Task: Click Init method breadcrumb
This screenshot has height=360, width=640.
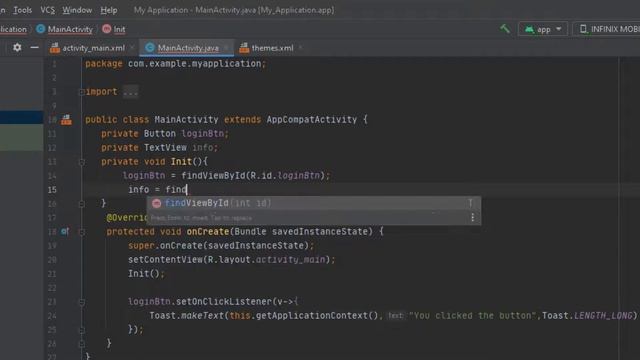Action: (119, 29)
